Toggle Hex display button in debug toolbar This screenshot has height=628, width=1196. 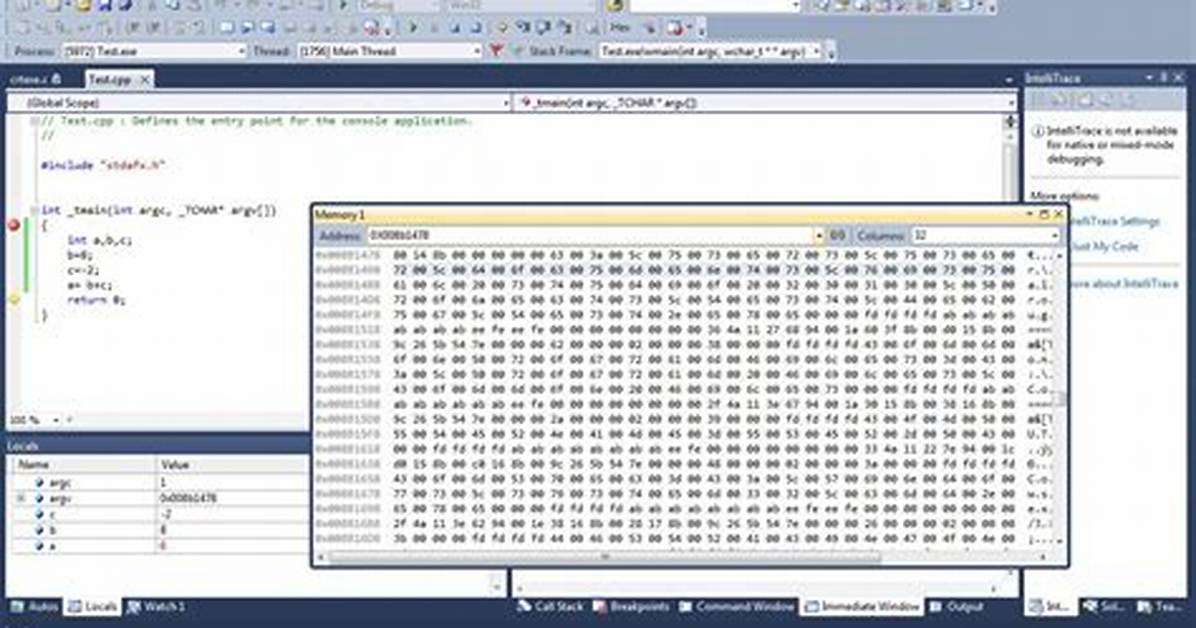pyautogui.click(x=620, y=27)
